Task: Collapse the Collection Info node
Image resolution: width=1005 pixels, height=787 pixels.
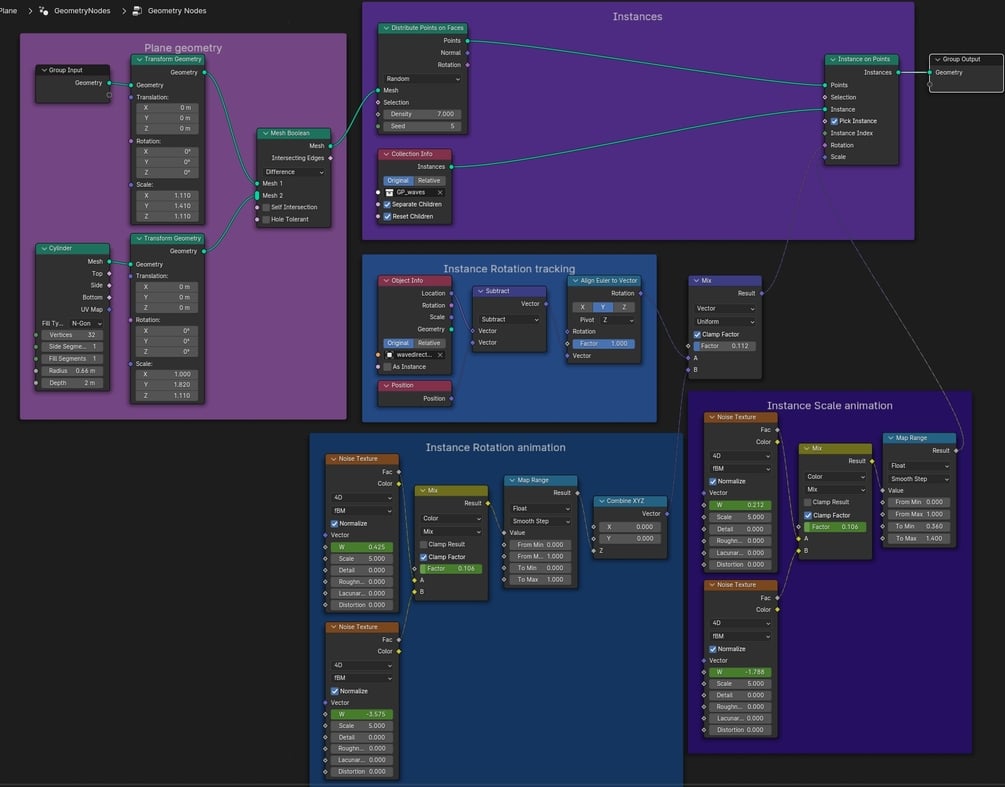Action: tap(386, 154)
